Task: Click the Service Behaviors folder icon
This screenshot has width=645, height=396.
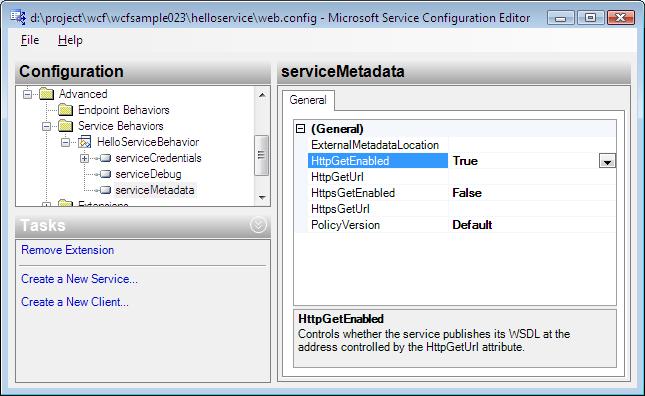Action: [65, 126]
